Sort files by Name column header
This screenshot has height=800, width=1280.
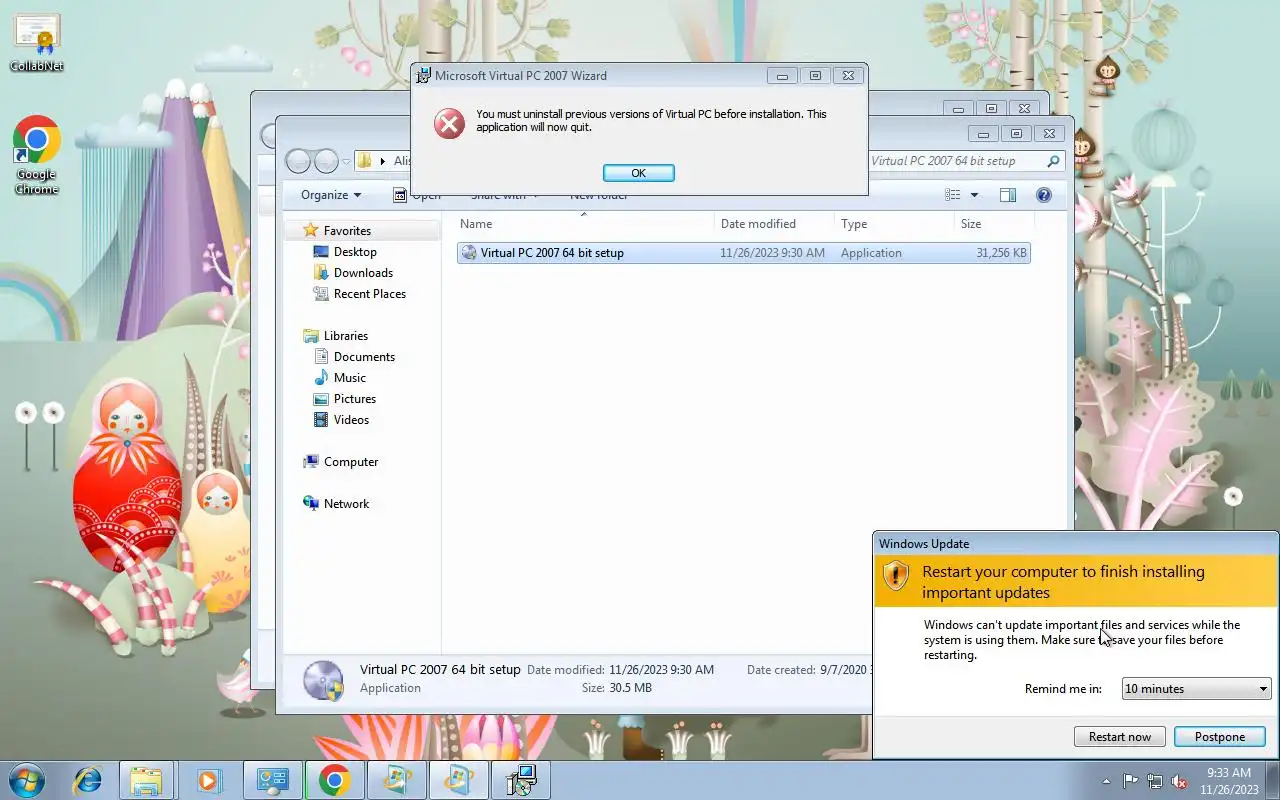click(x=586, y=224)
